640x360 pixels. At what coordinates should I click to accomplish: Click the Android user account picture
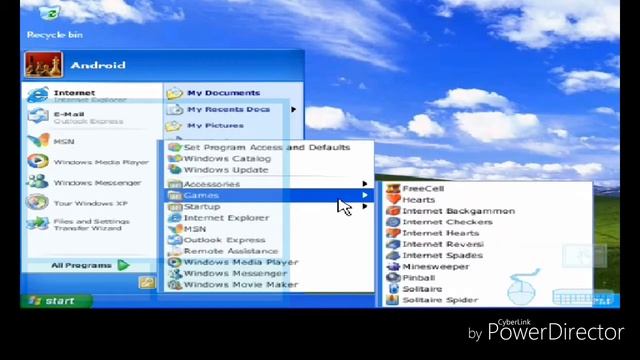click(x=44, y=65)
